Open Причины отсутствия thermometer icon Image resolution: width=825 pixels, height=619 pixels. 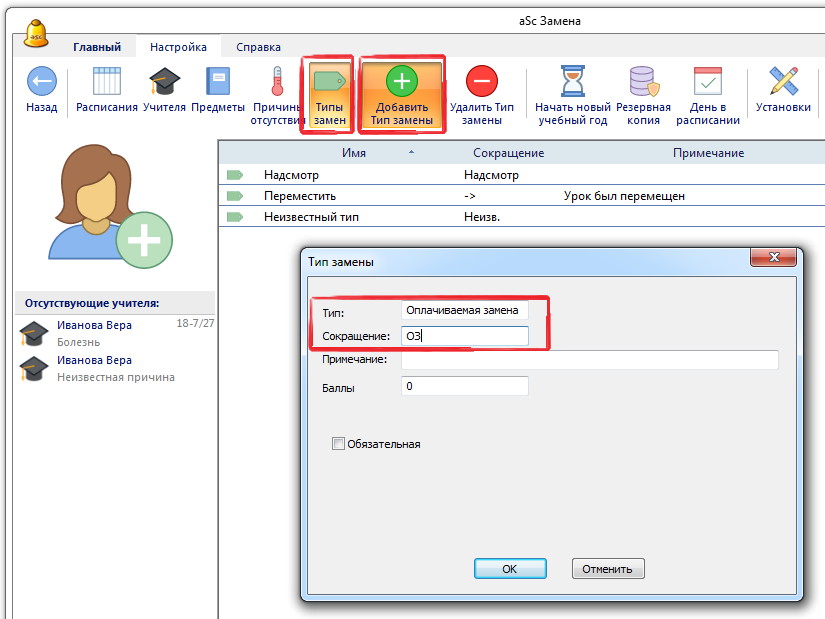tap(277, 82)
